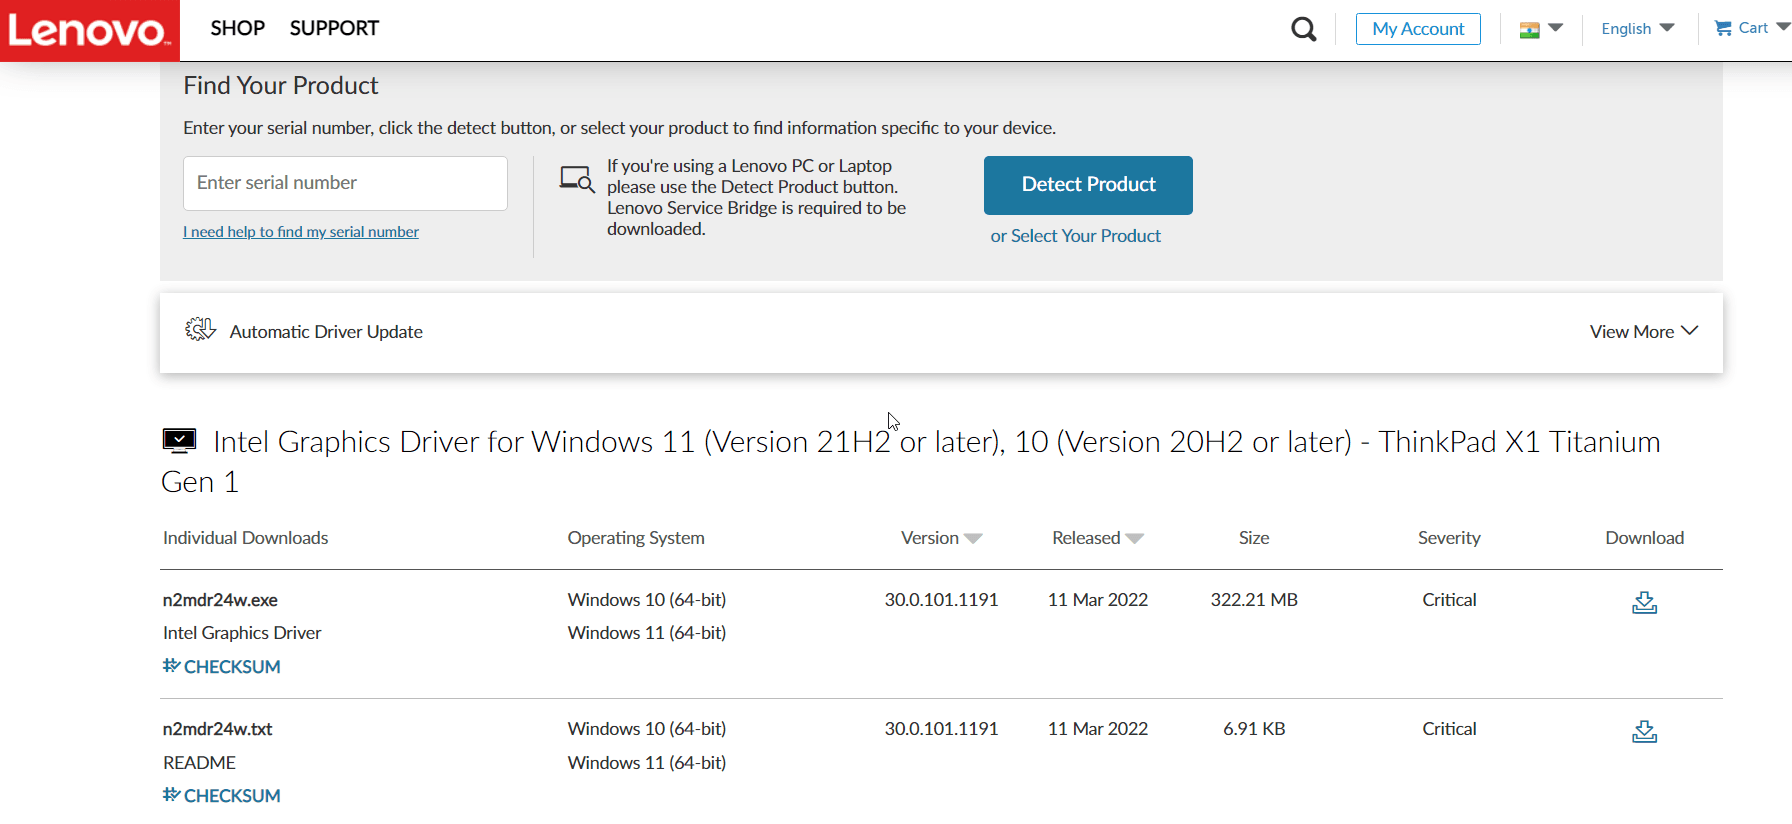Click the 6.91 KB size value
The image size is (1792, 824).
click(1254, 729)
